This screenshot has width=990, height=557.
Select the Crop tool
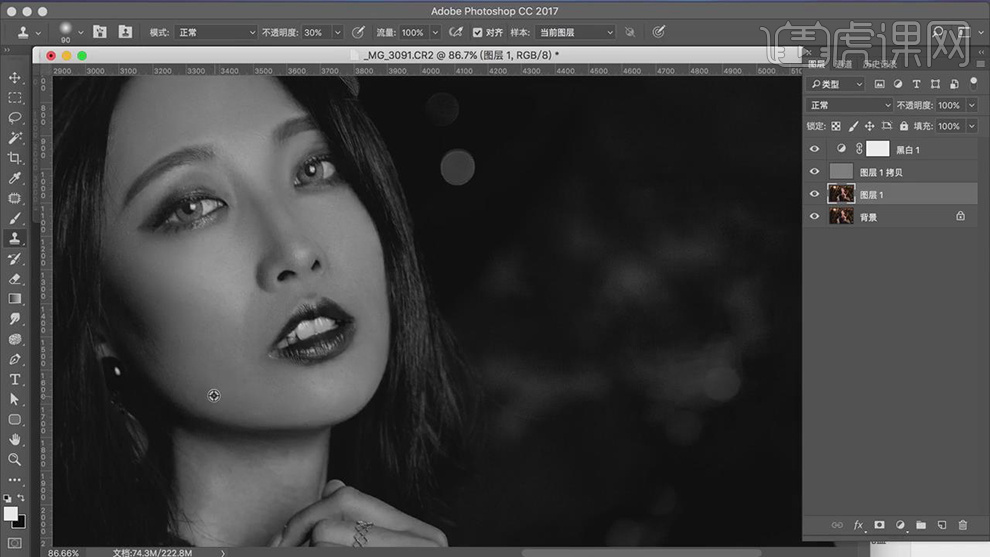pyautogui.click(x=15, y=158)
